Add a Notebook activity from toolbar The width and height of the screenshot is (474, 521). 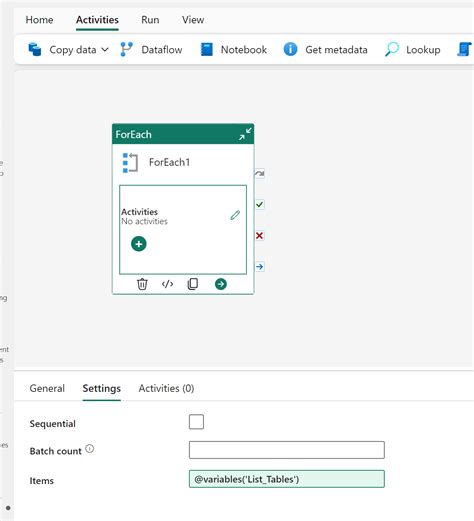pyautogui.click(x=233, y=50)
